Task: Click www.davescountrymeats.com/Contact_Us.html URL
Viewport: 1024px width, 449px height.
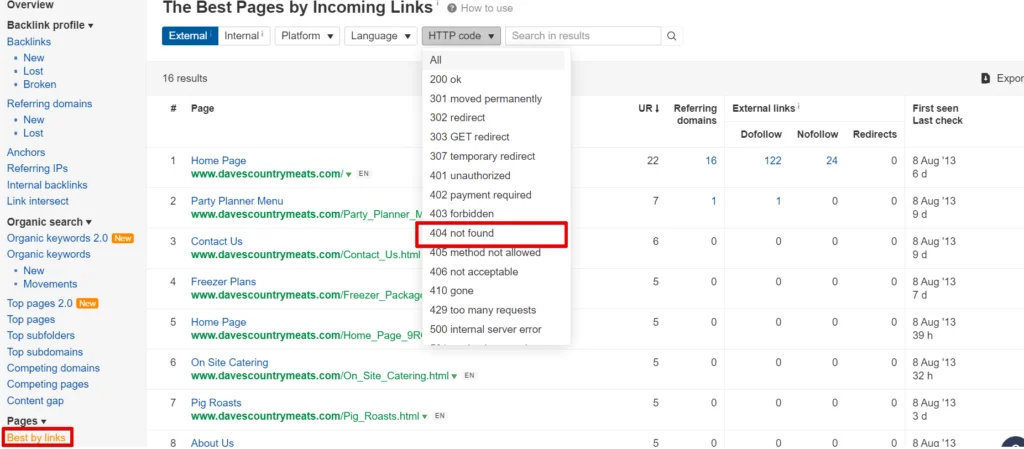Action: (306, 255)
